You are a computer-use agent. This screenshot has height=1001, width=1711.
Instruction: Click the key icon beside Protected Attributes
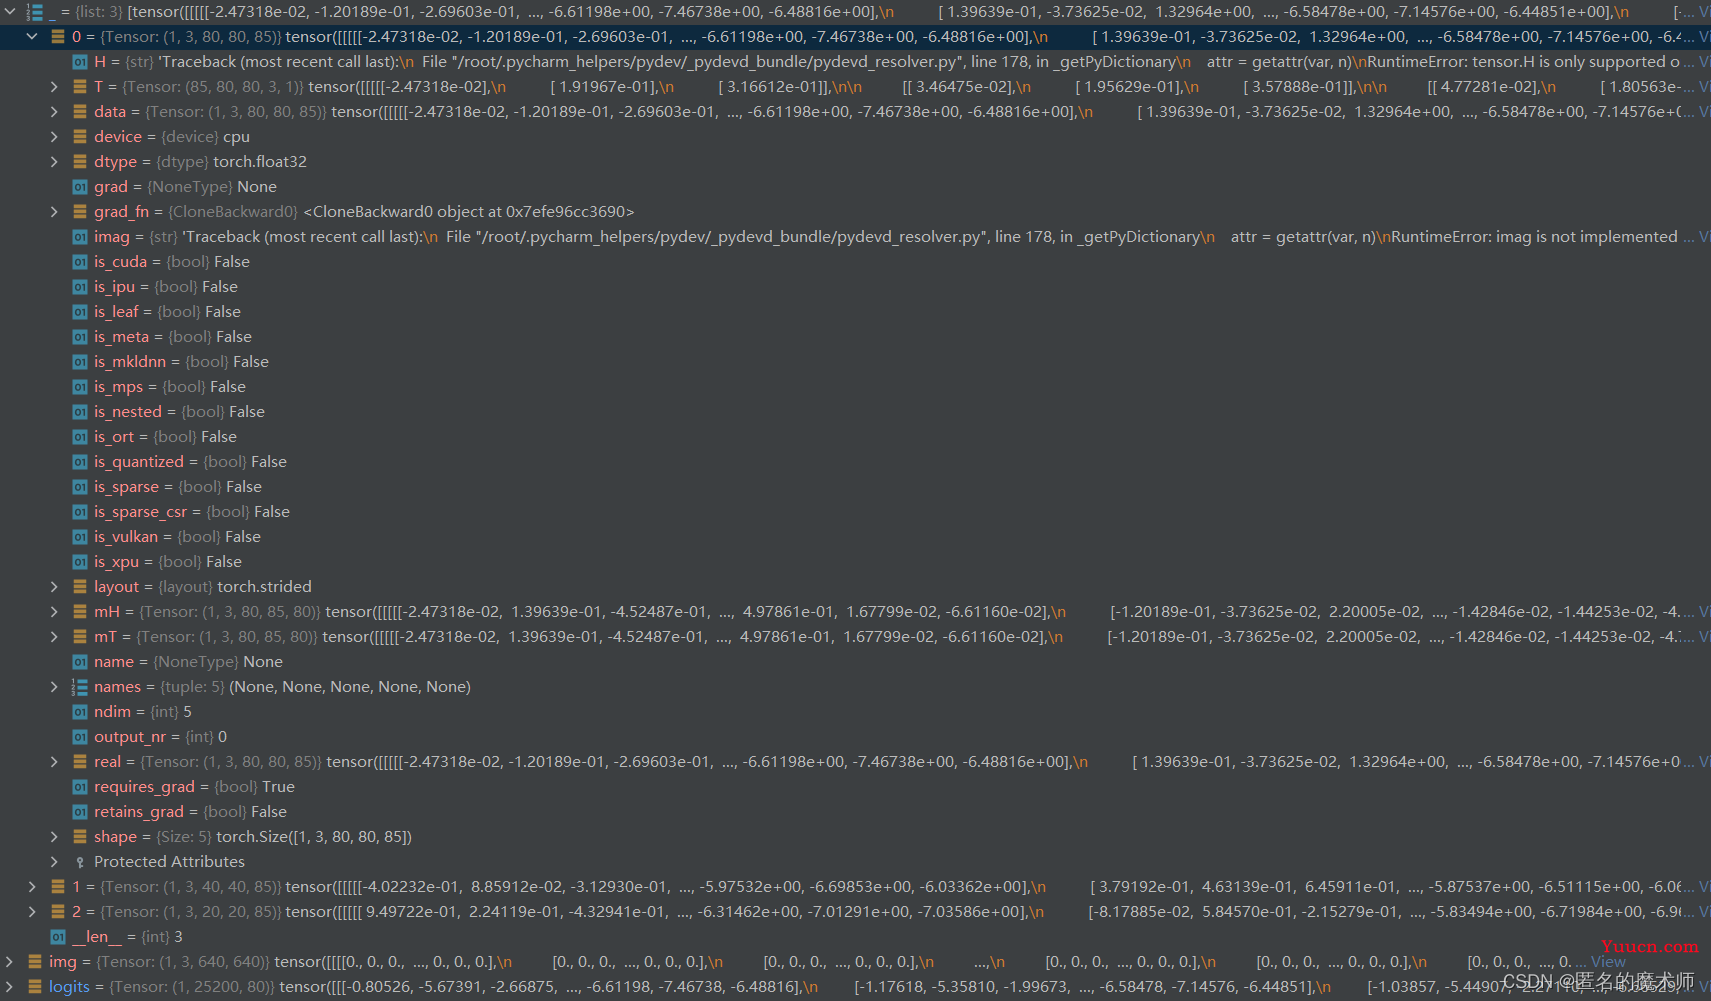tap(80, 862)
